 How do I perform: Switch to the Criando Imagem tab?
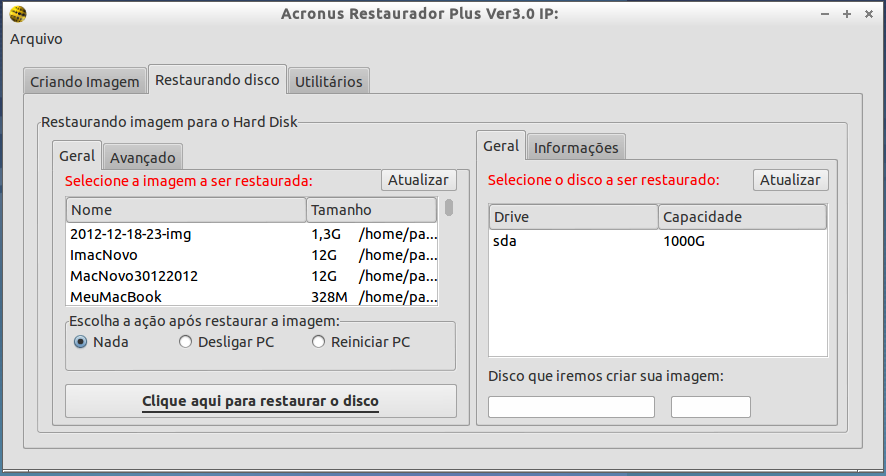click(x=85, y=81)
